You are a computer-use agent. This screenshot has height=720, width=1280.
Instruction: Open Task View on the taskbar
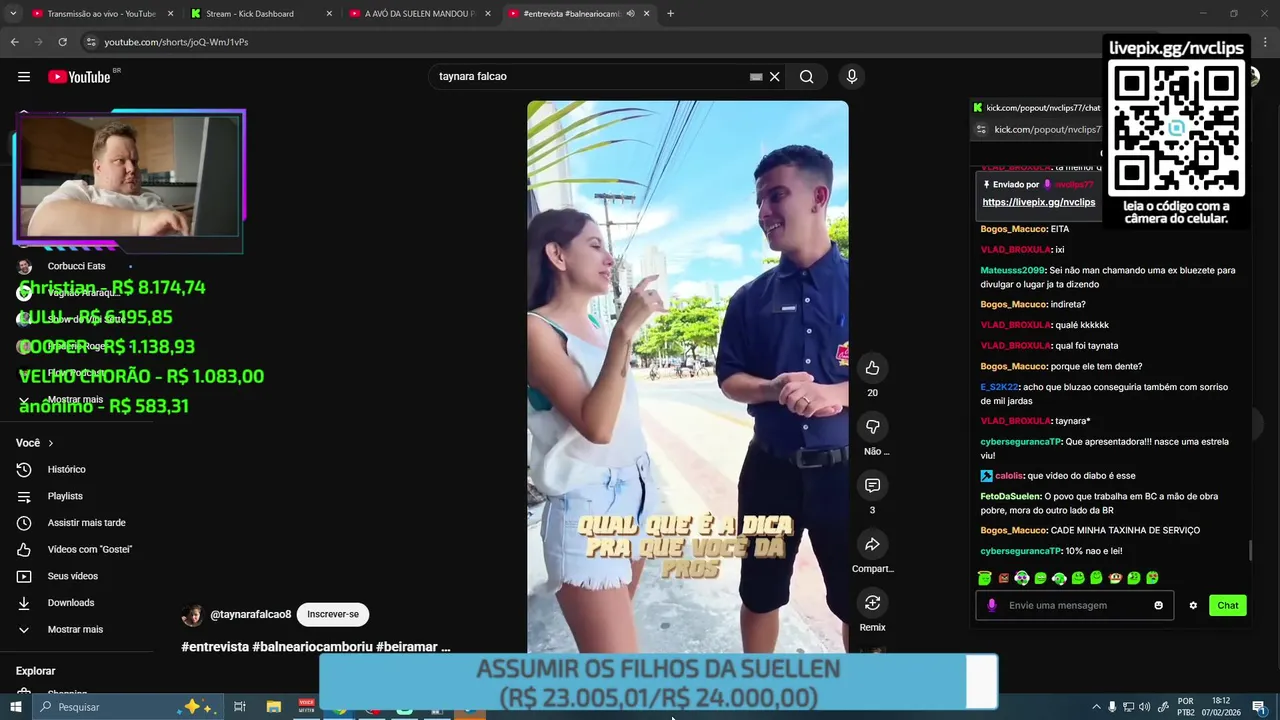pyautogui.click(x=240, y=707)
